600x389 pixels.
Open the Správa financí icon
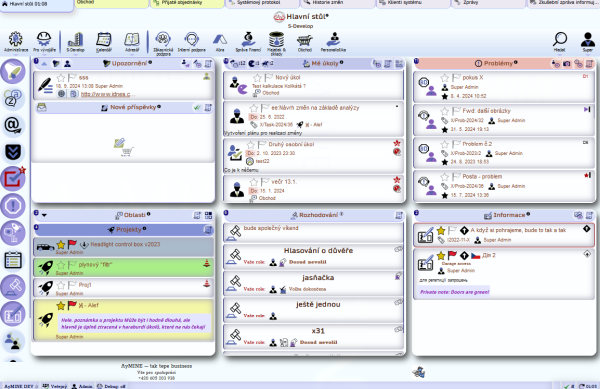[248, 39]
